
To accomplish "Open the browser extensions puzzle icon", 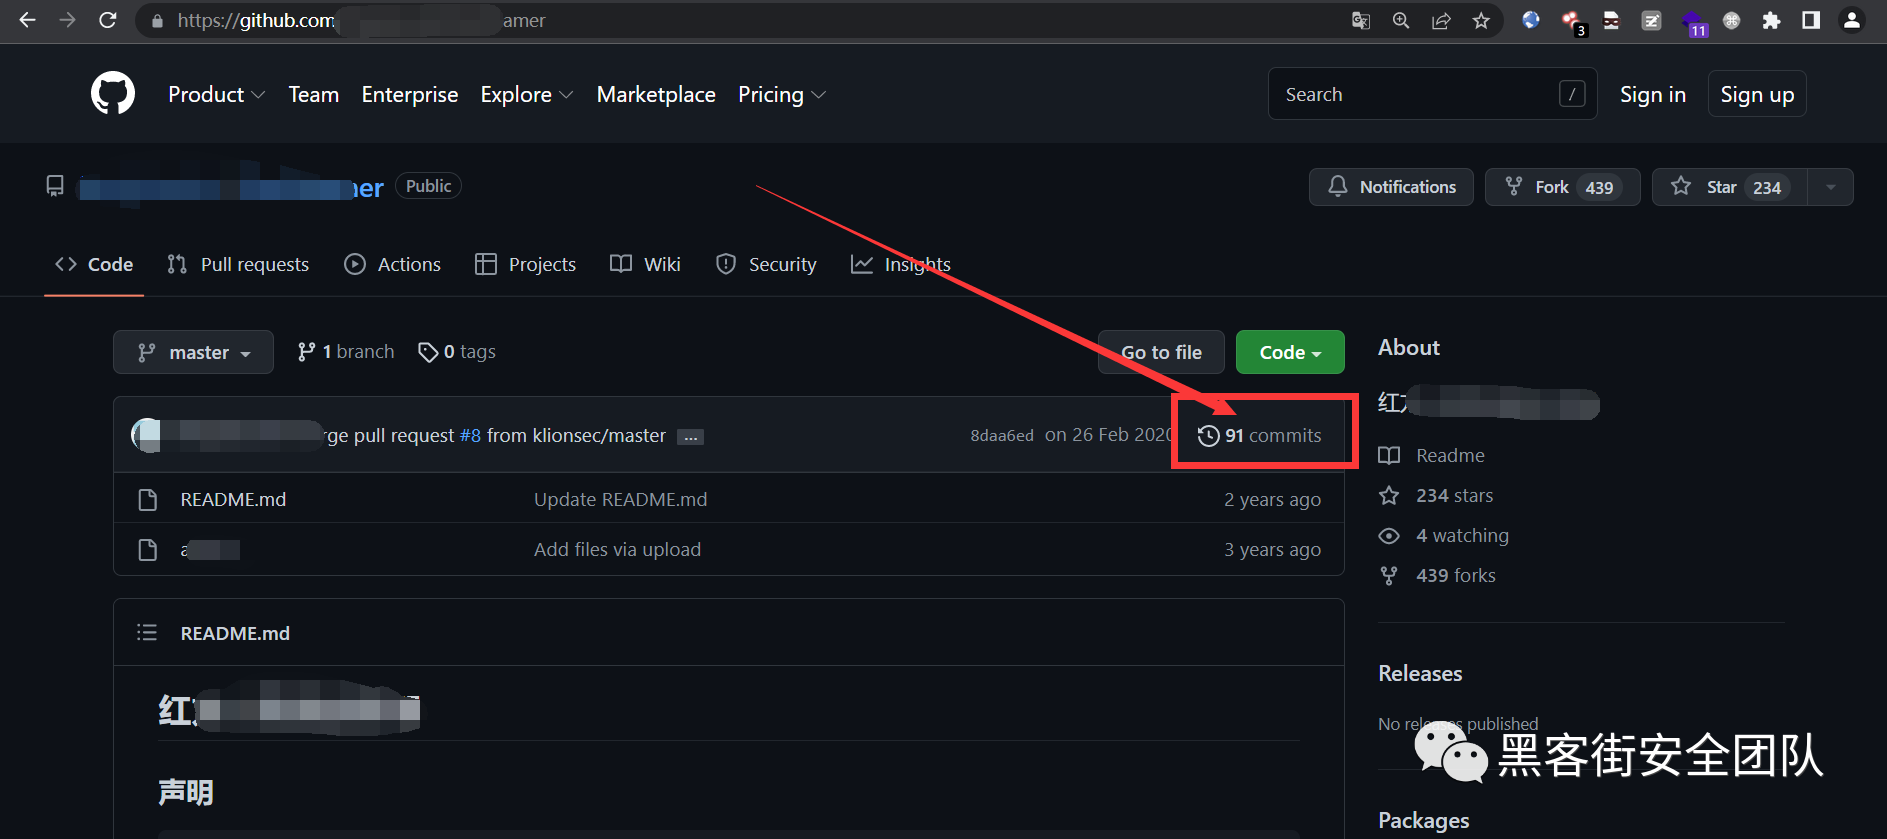I will (x=1771, y=20).
